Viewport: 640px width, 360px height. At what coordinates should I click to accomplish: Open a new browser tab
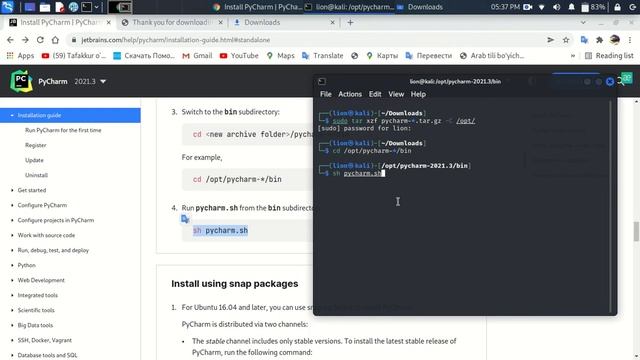tap(350, 22)
